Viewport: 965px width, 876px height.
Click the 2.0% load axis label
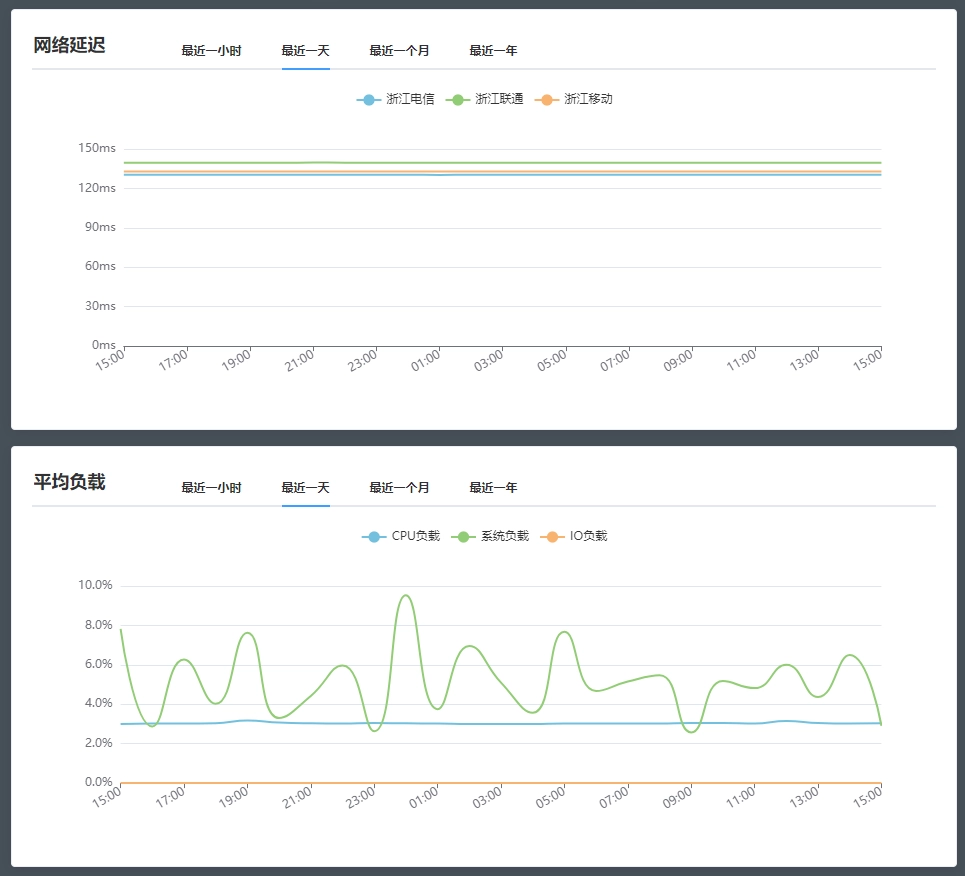[x=98, y=743]
